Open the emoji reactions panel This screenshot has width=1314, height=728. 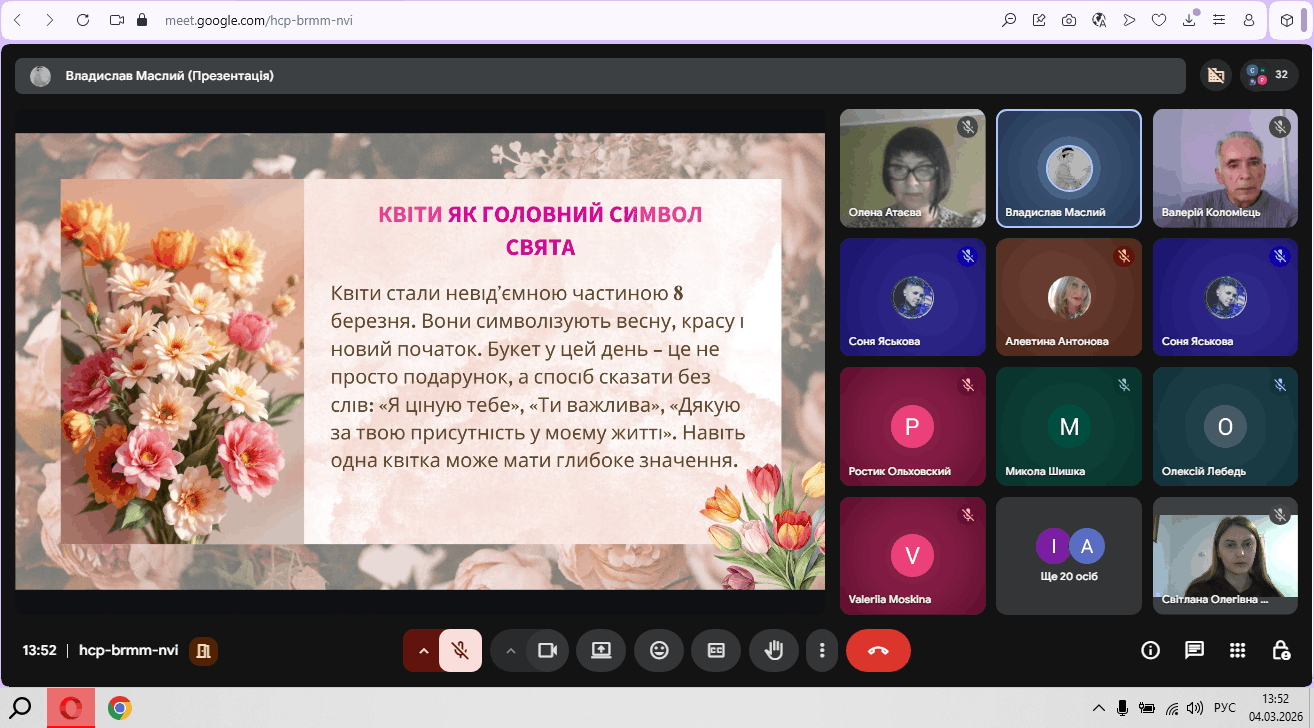point(659,650)
